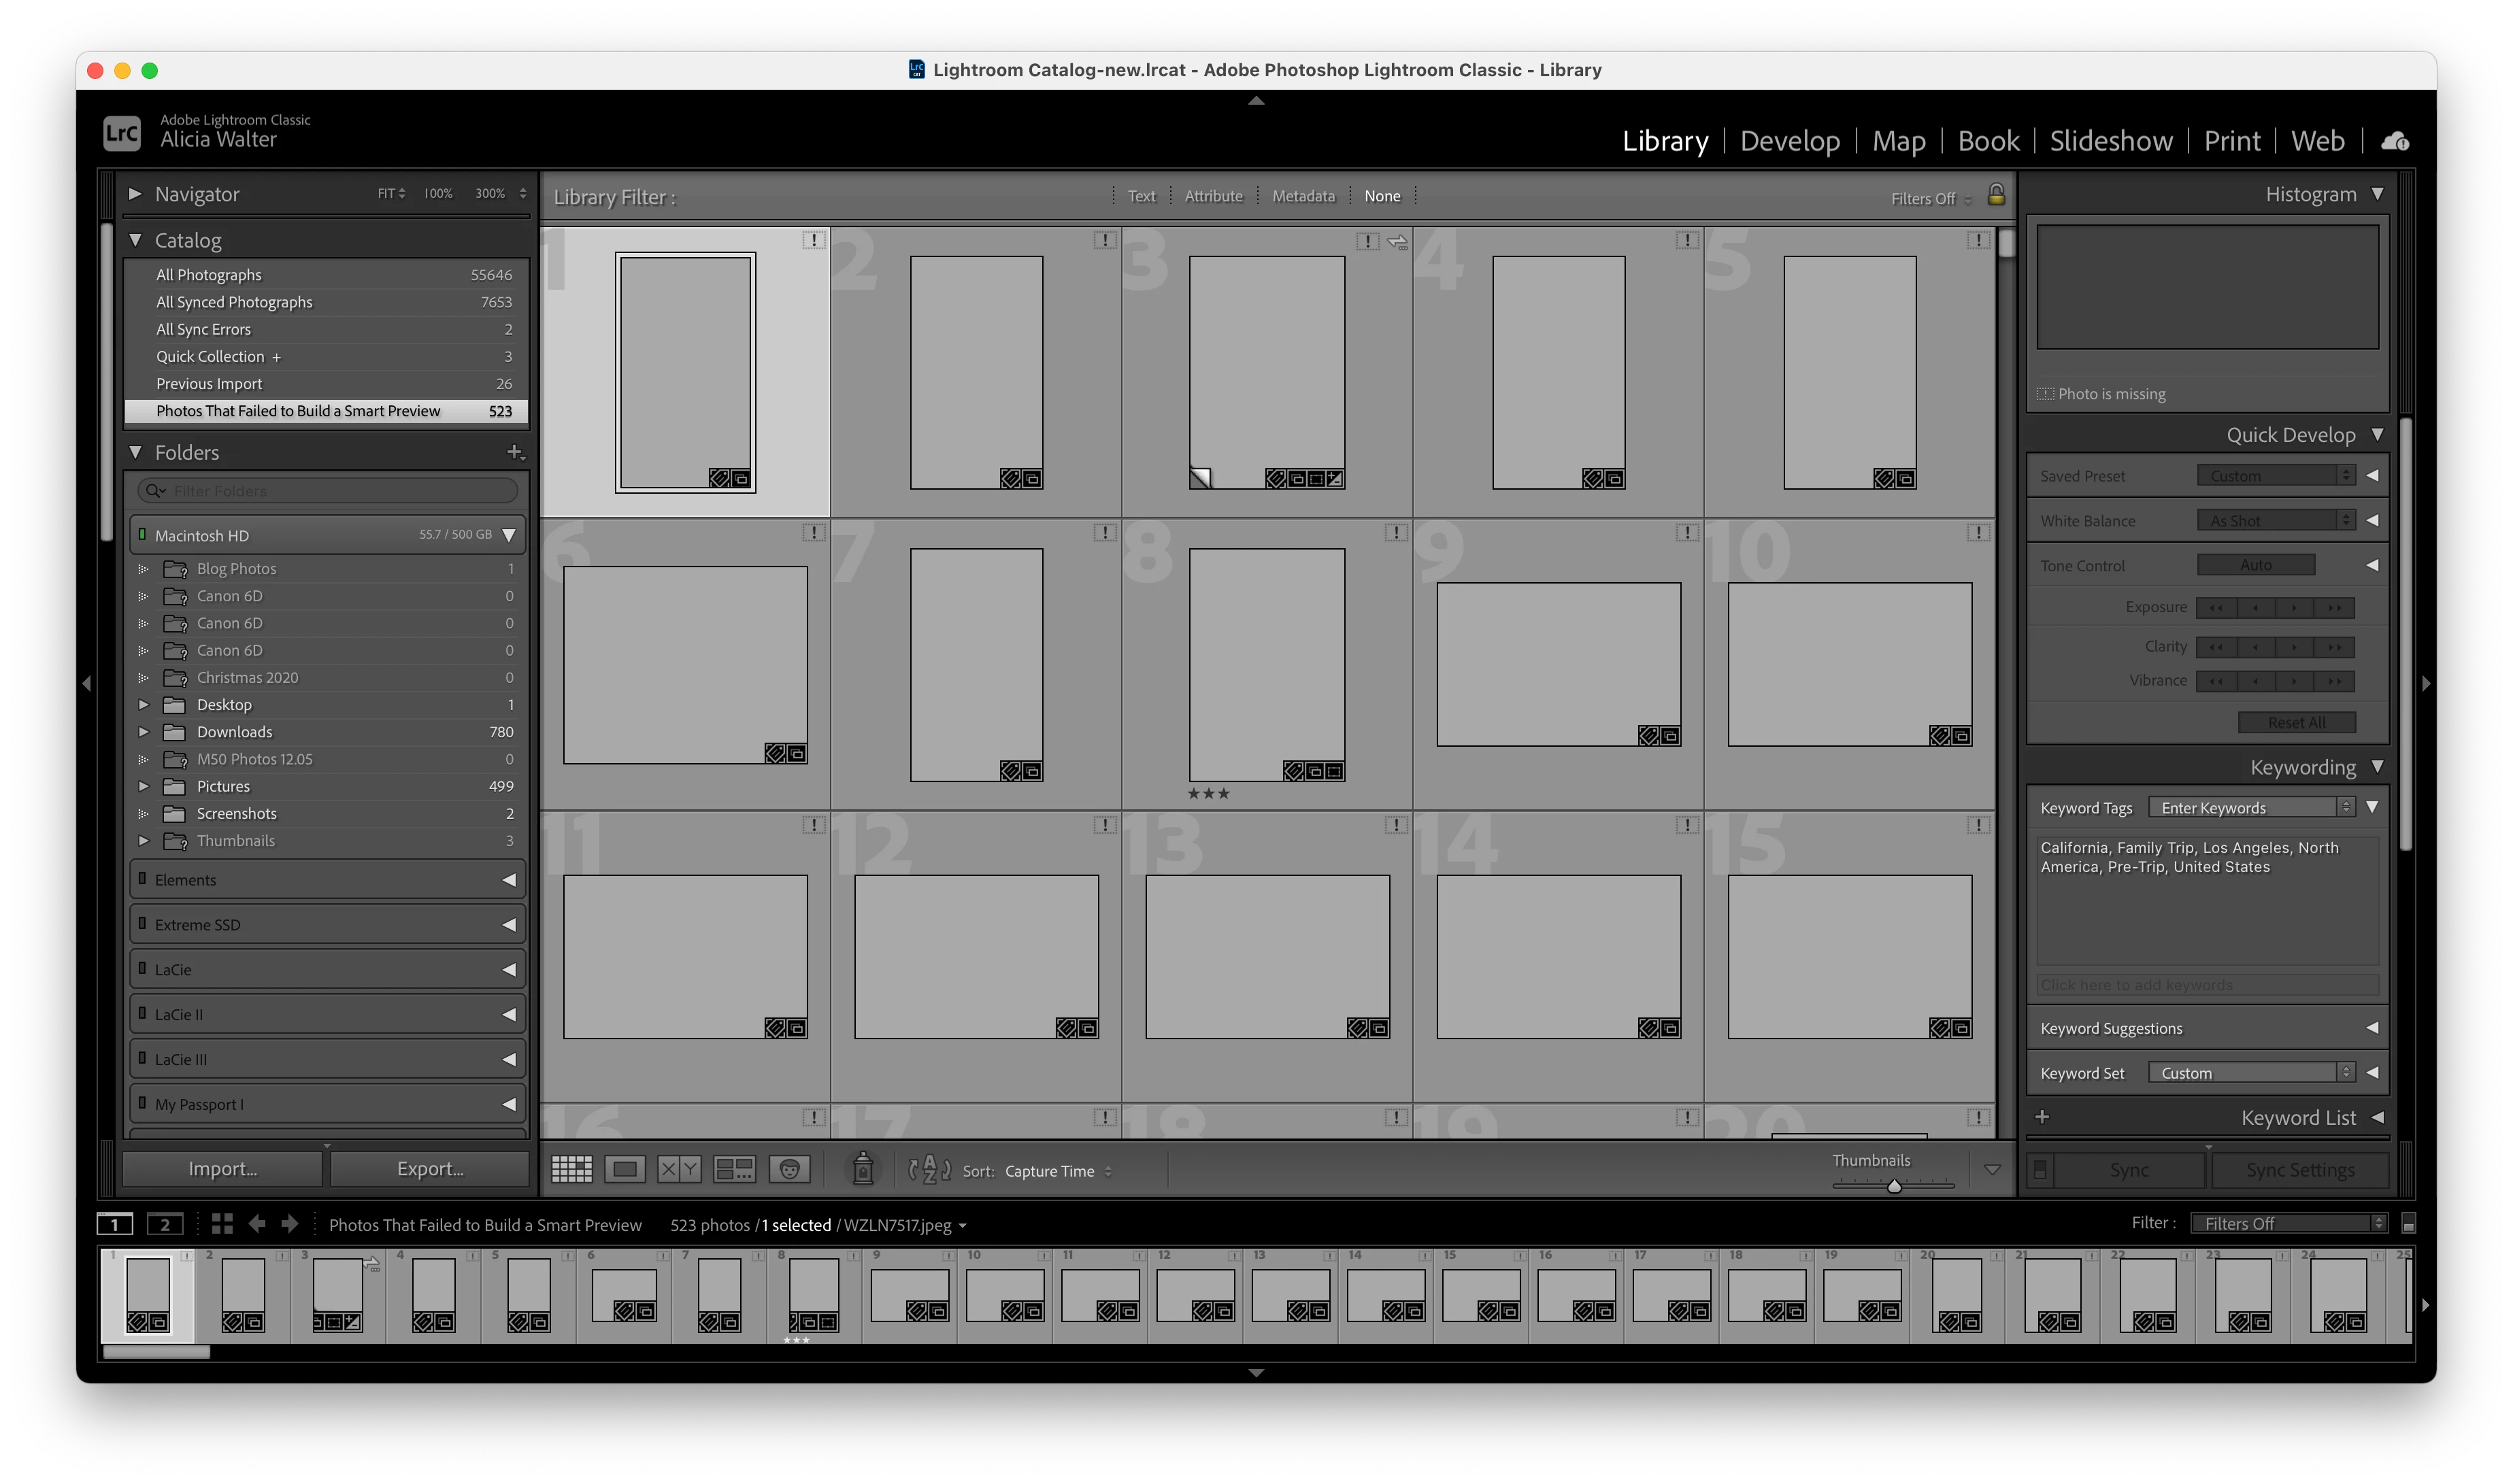Expand the Downloads folder

tap(143, 732)
